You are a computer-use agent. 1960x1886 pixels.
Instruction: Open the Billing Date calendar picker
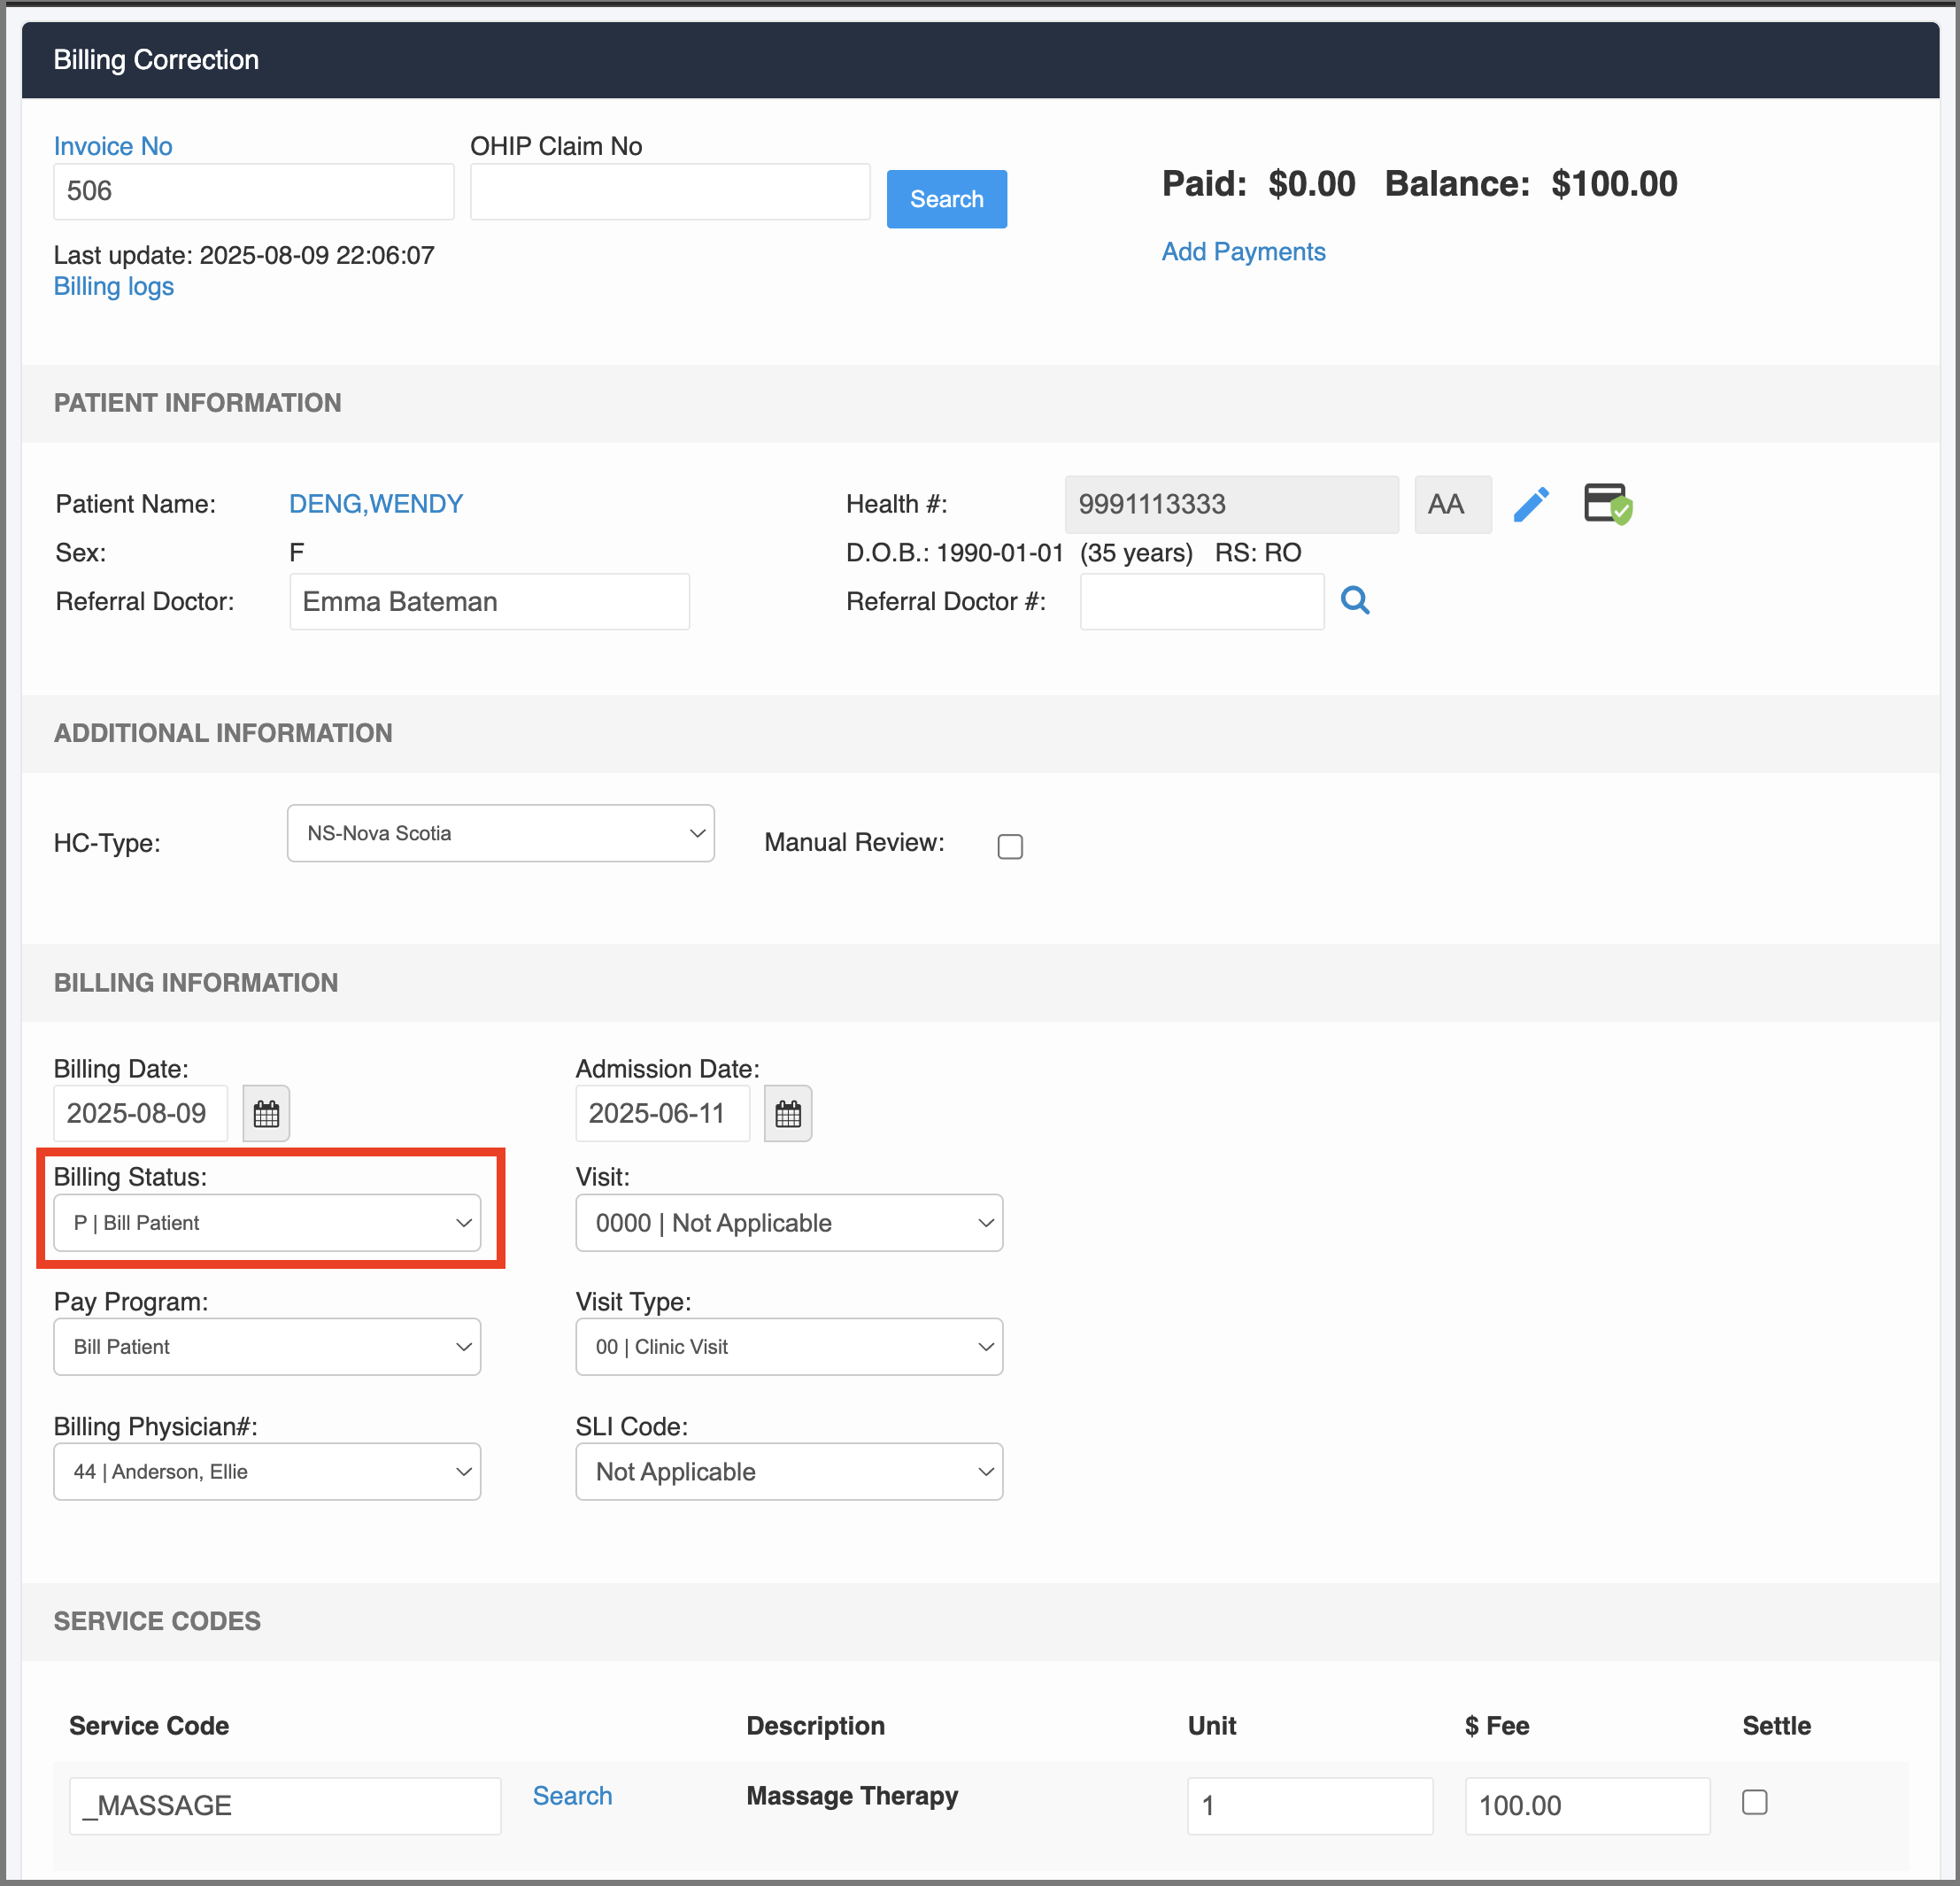[266, 1113]
